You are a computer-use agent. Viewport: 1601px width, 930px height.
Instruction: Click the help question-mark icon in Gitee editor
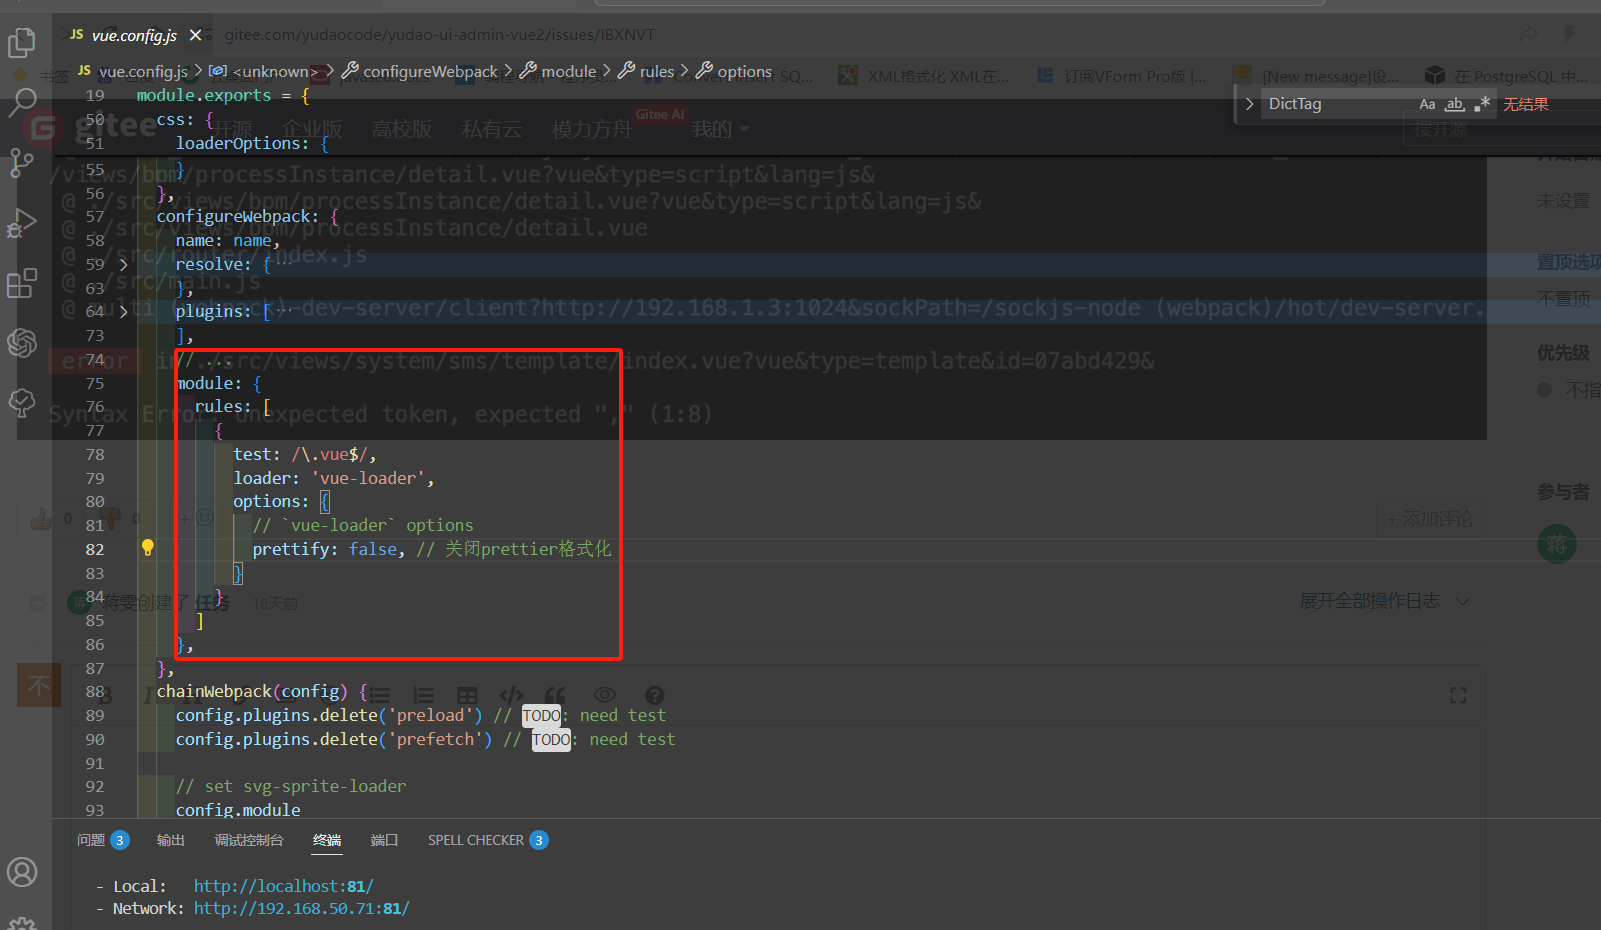pyautogui.click(x=654, y=695)
